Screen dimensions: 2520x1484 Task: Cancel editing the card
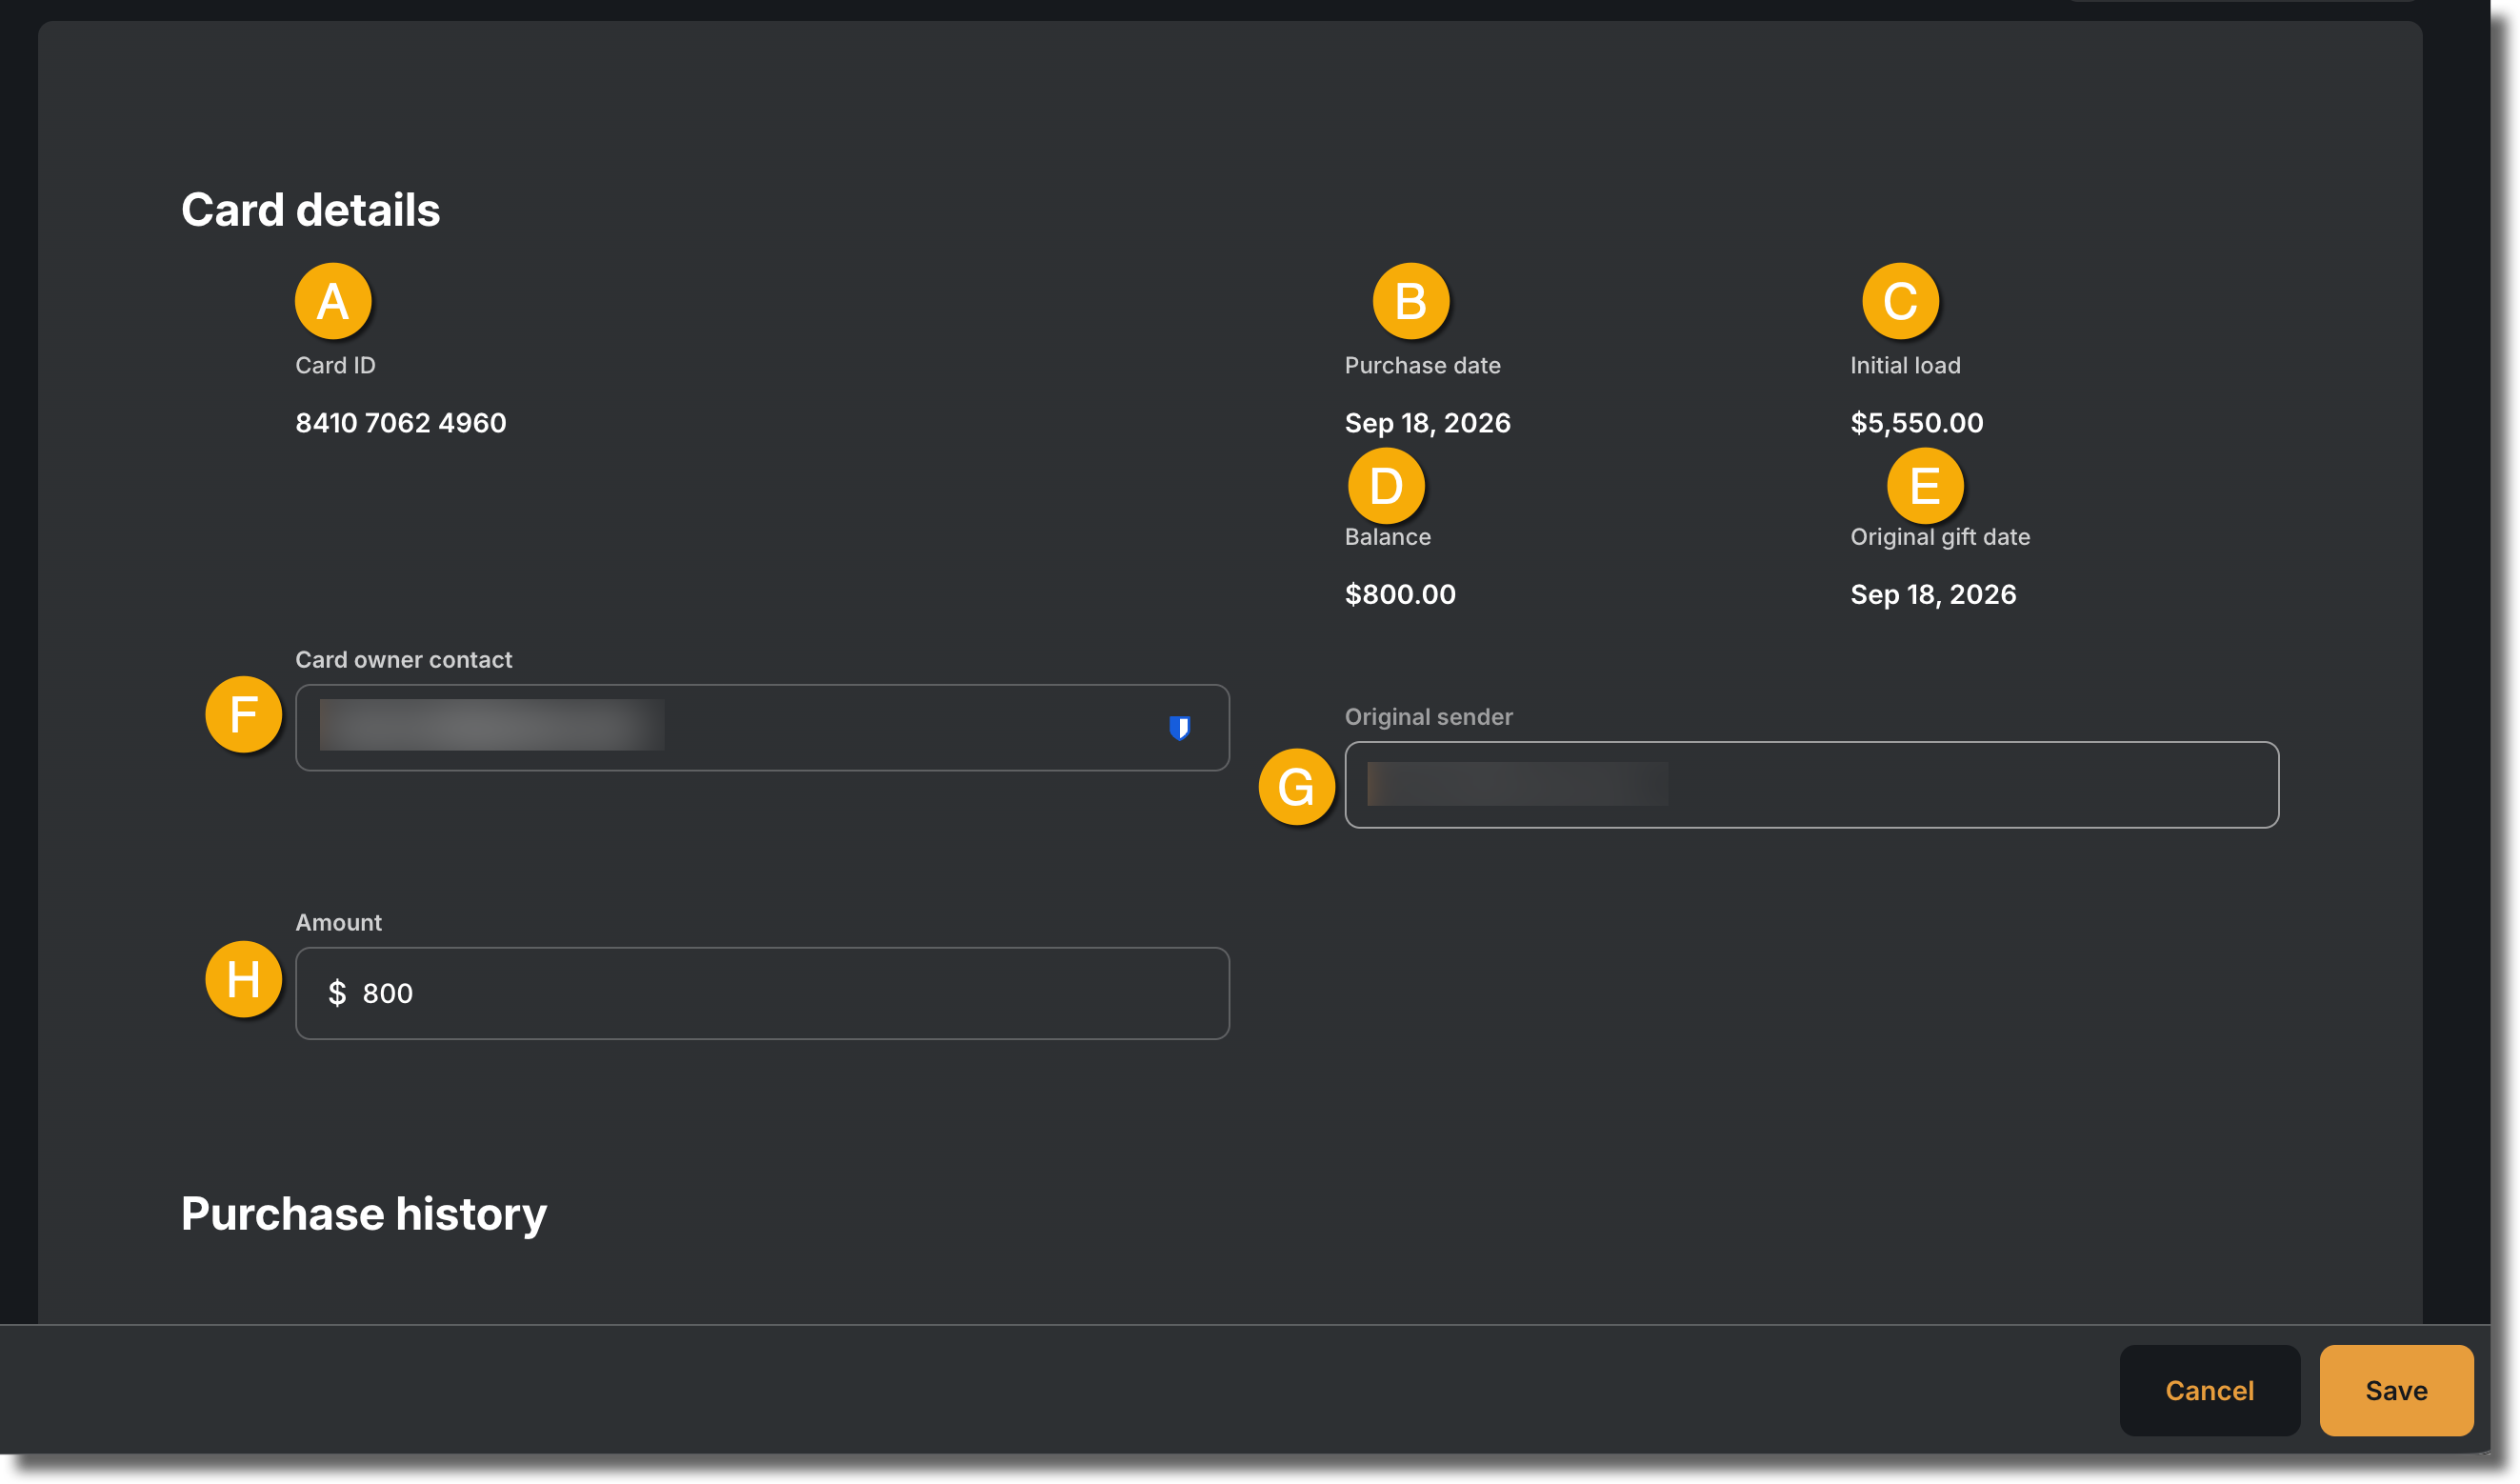tap(2210, 1390)
